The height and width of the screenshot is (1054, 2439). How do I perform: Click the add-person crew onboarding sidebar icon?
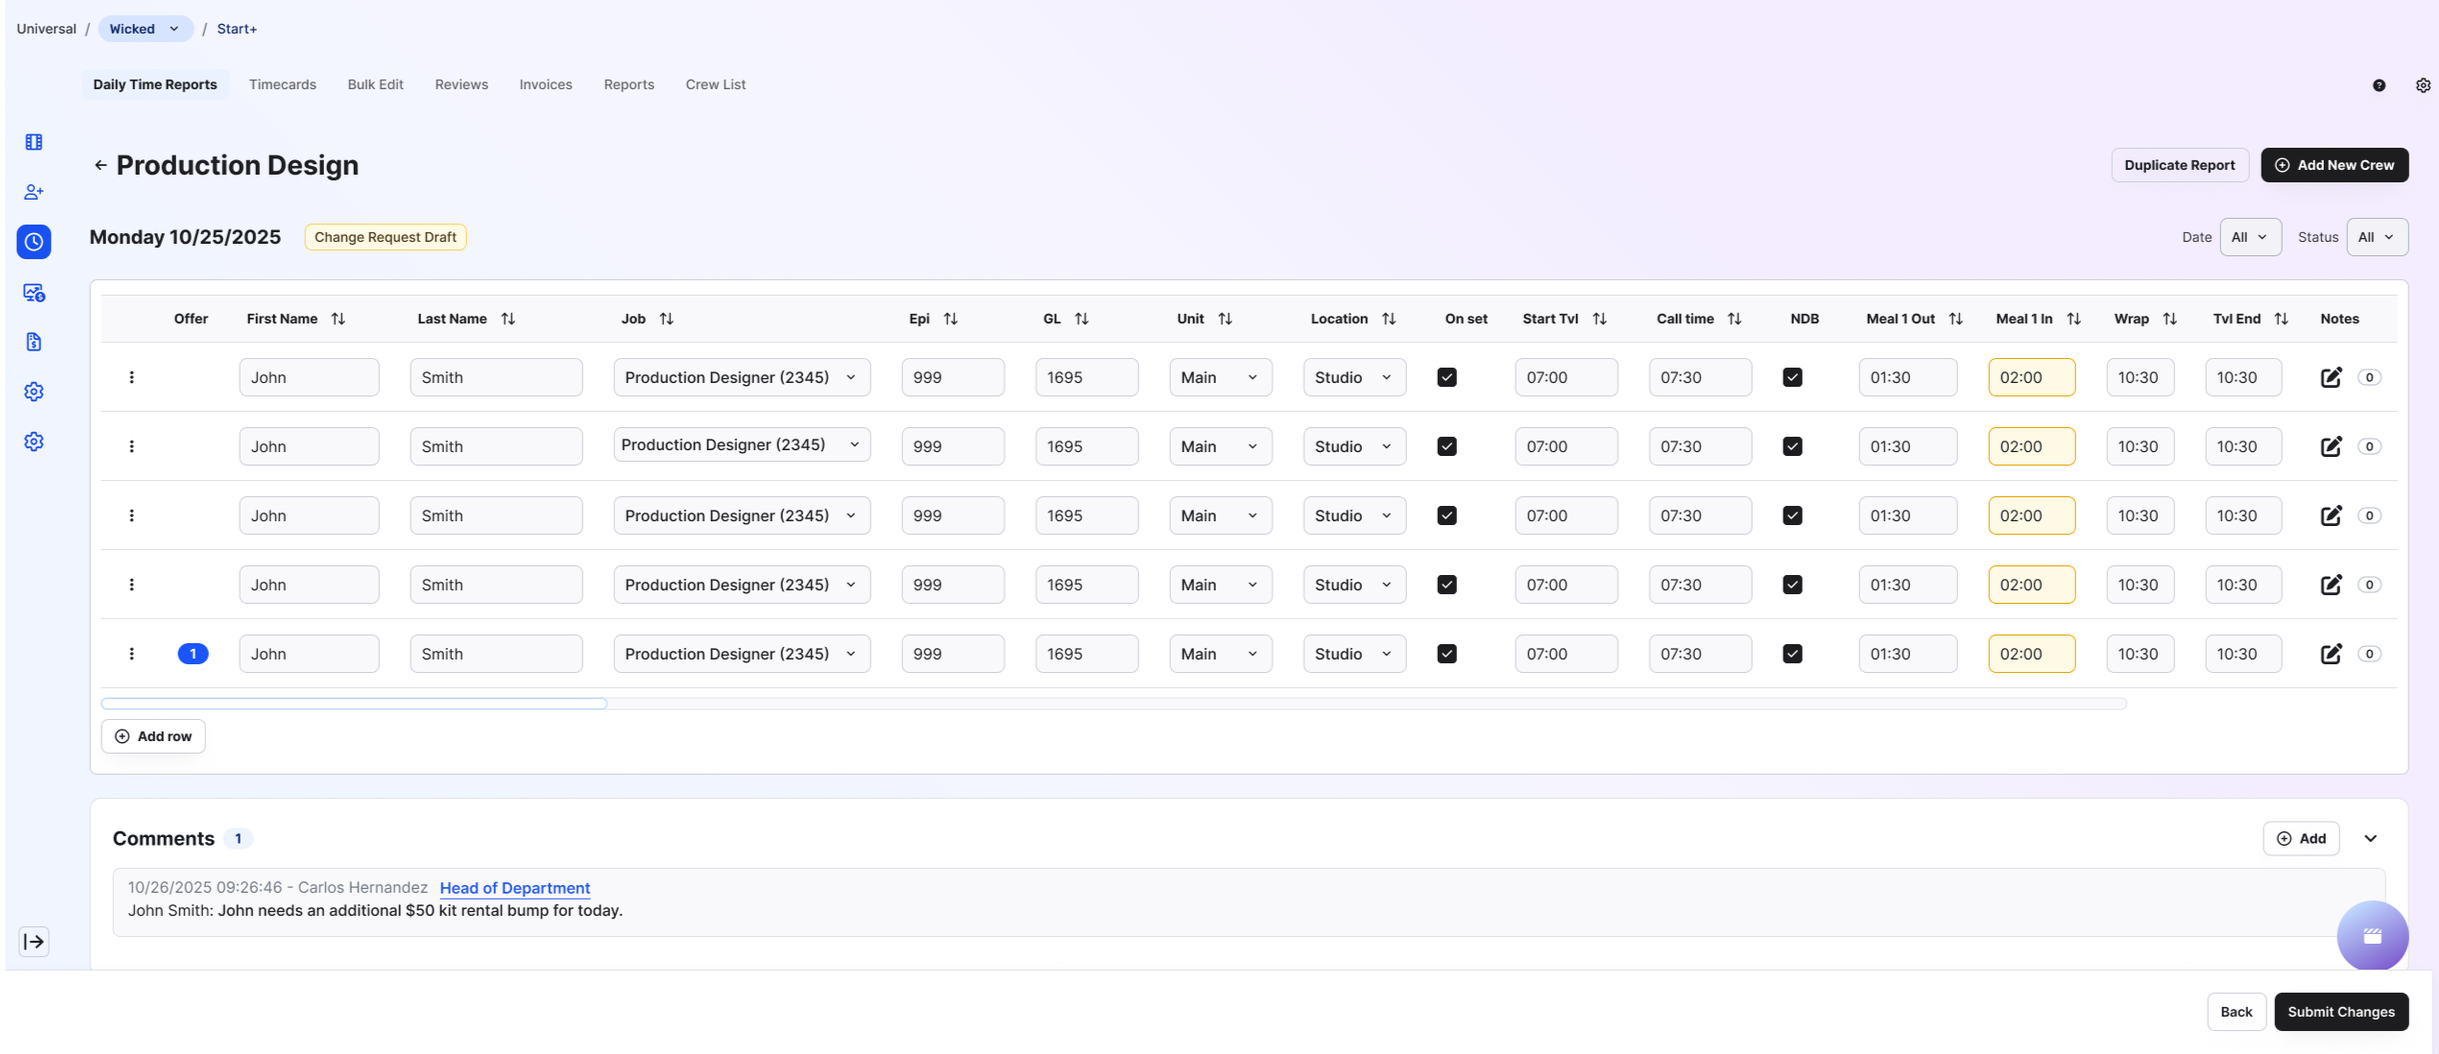tap(33, 191)
